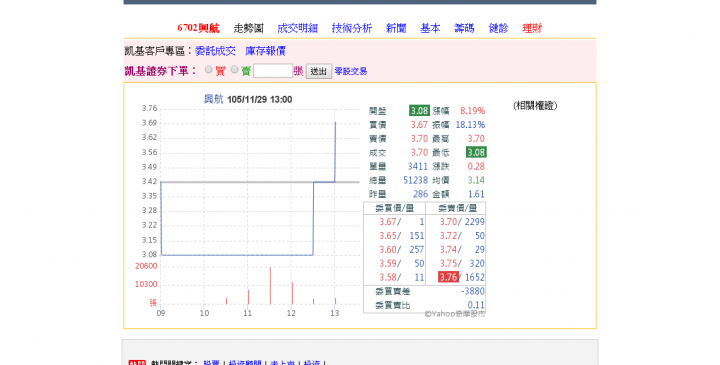The width and height of the screenshot is (720, 365).
Task: Click the 最低 value 3.08
Action: coord(476,152)
